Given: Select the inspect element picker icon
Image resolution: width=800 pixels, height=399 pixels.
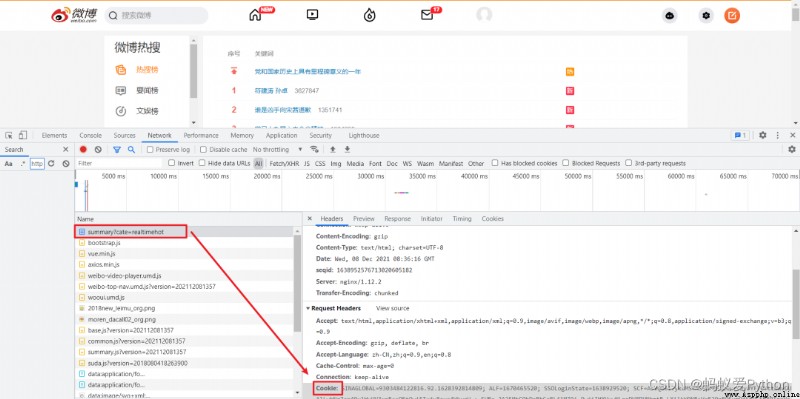Looking at the screenshot, I should click(9, 135).
